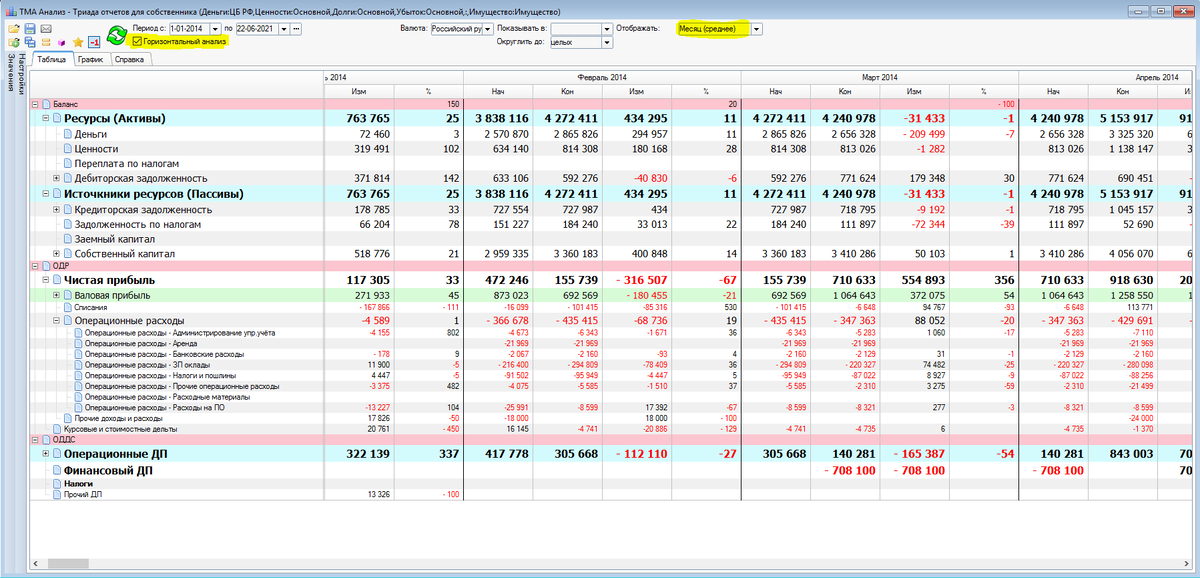1200x578 pixels.
Task: Open report via the yellow folder icon
Action: 14,29
